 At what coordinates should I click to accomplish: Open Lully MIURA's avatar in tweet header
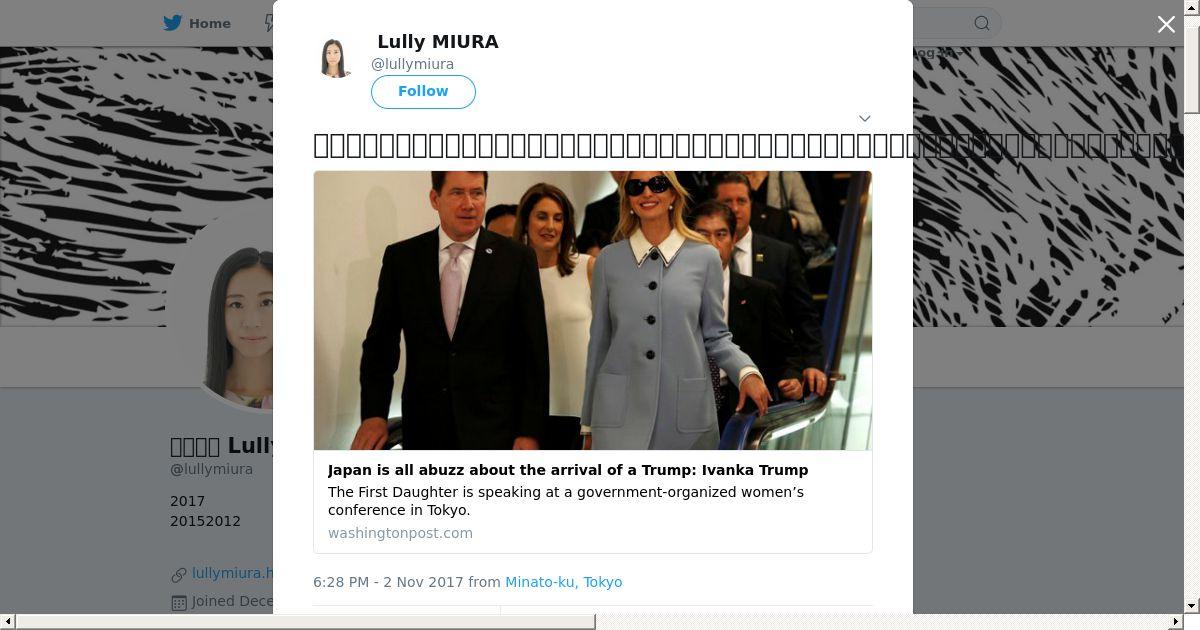pyautogui.click(x=334, y=58)
